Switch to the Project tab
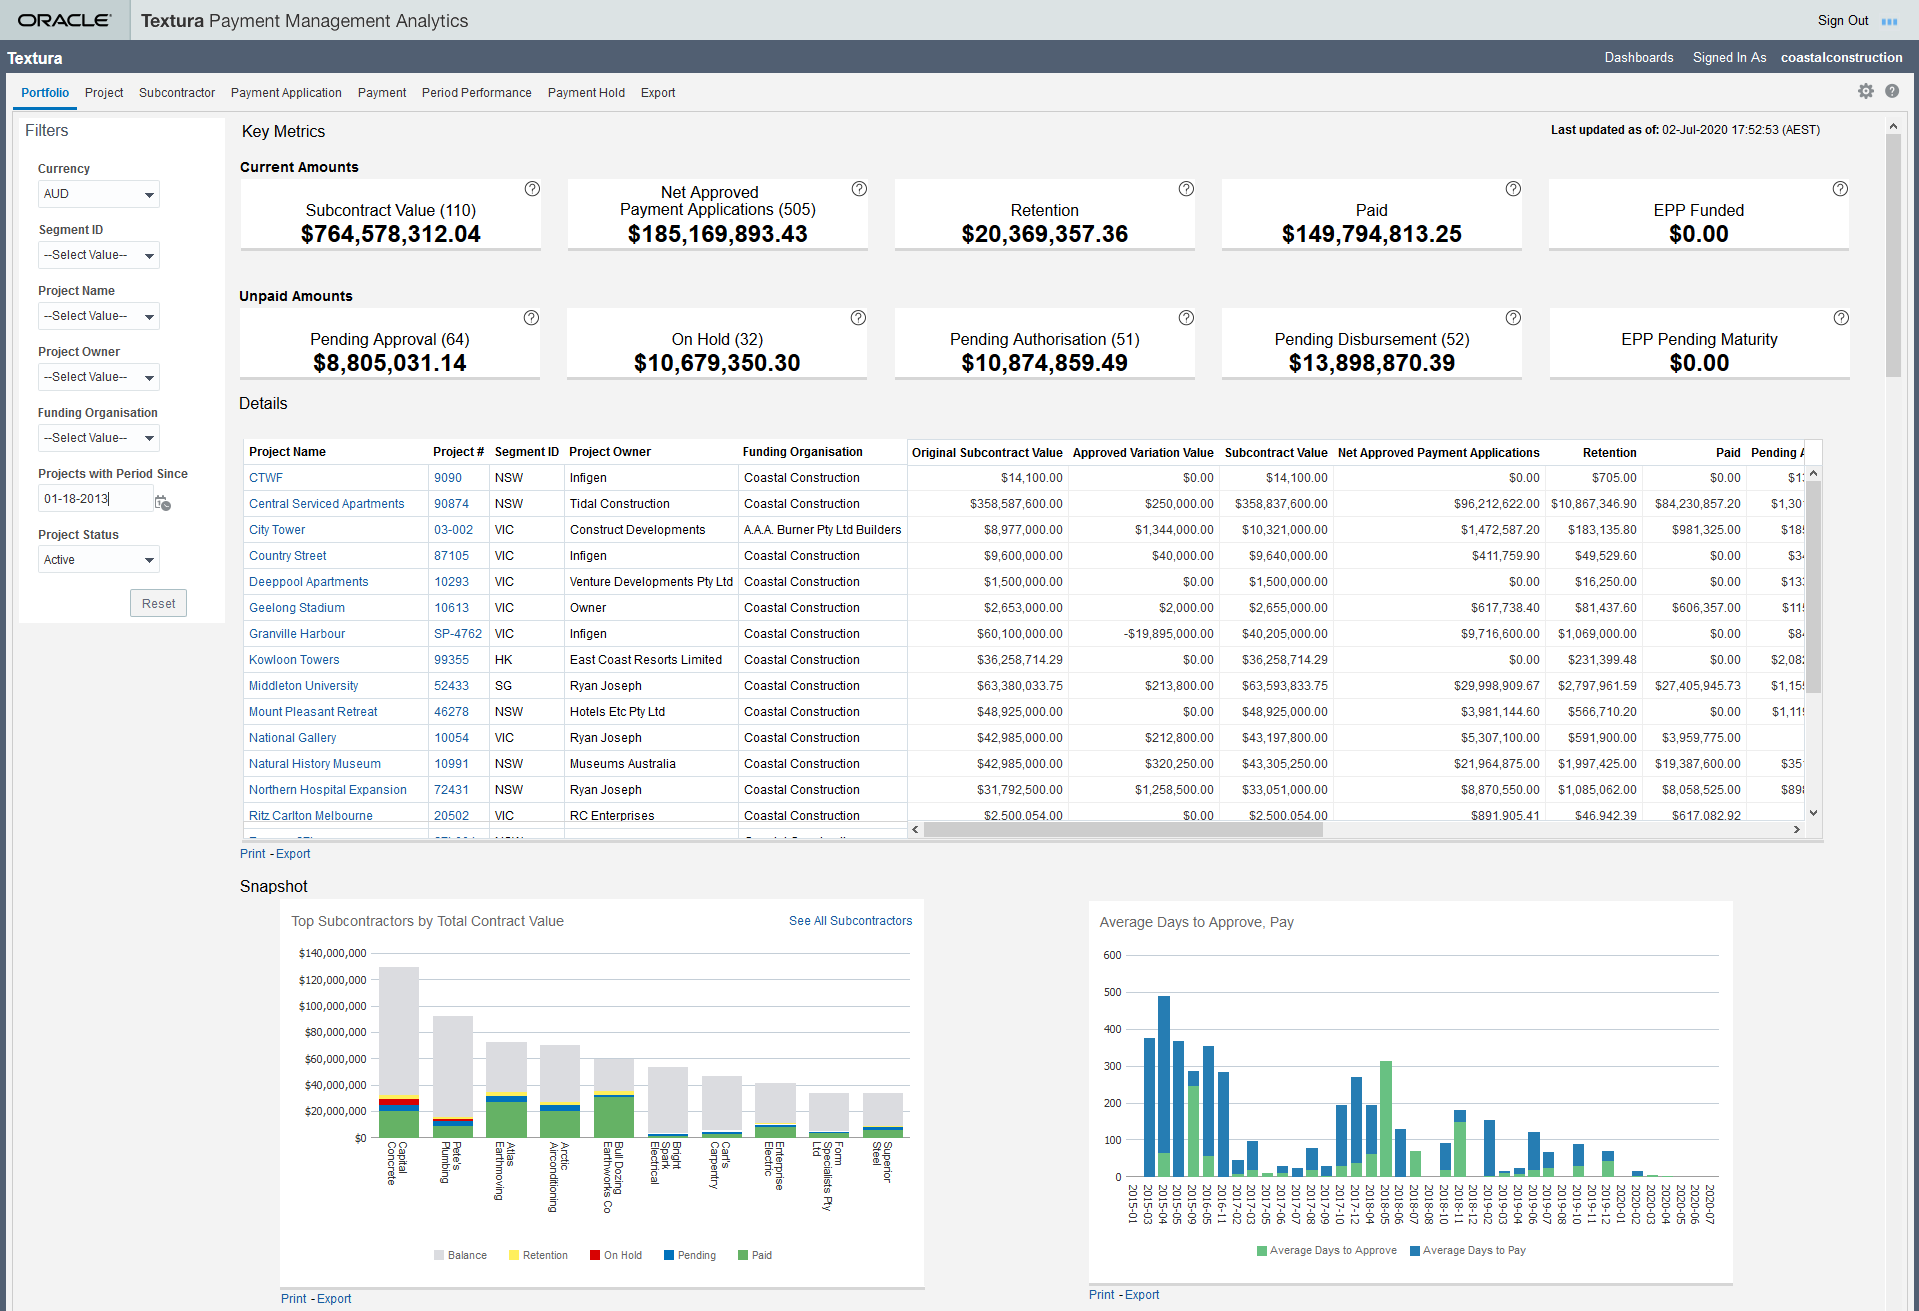Image resolution: width=1919 pixels, height=1311 pixels. 104,93
